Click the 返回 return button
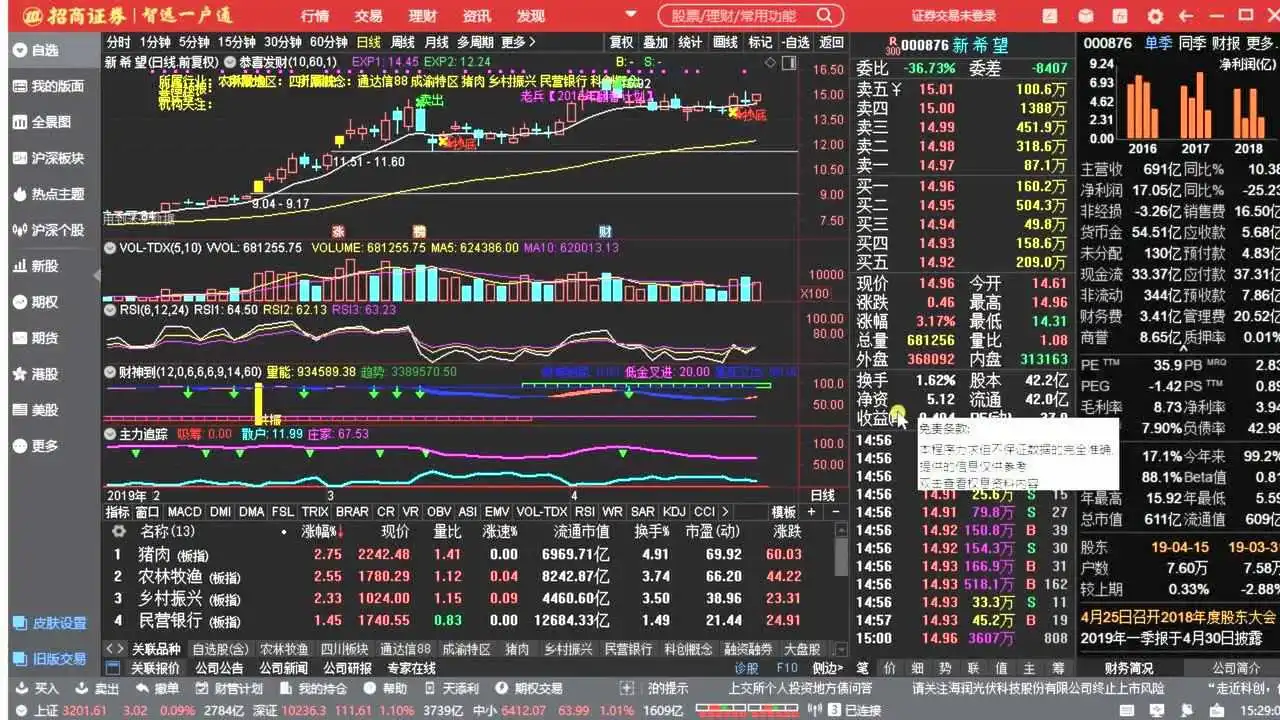The image size is (1280, 720). (x=832, y=42)
